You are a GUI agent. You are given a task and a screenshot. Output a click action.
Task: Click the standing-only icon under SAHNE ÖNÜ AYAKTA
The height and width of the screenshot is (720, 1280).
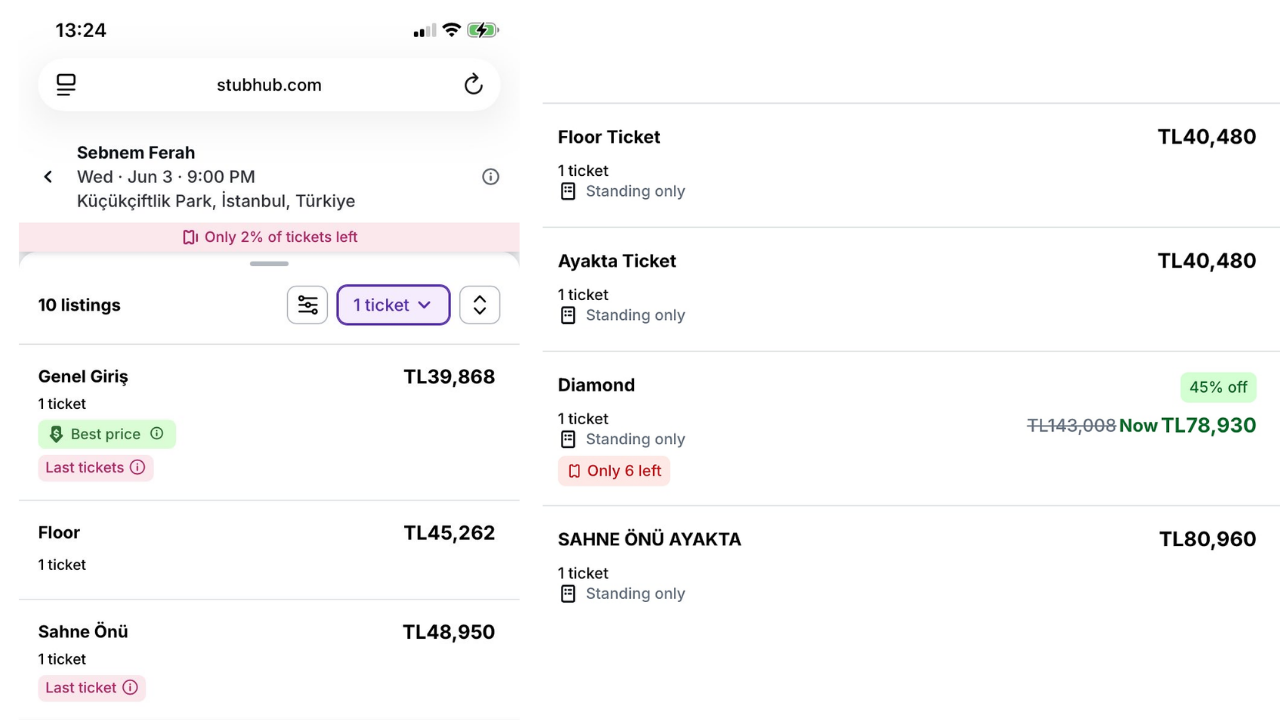(x=568, y=593)
